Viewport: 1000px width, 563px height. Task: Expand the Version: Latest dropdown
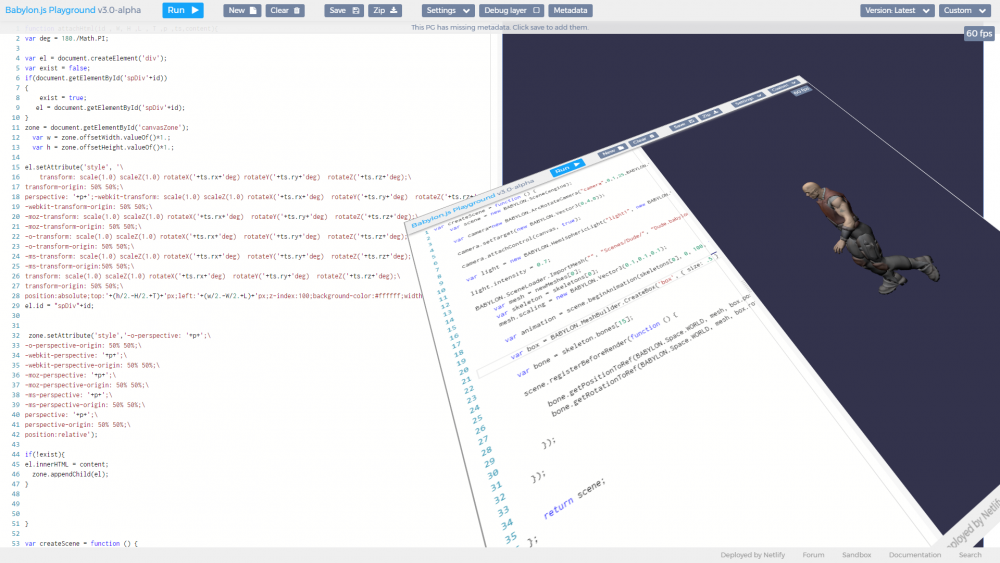(x=897, y=10)
